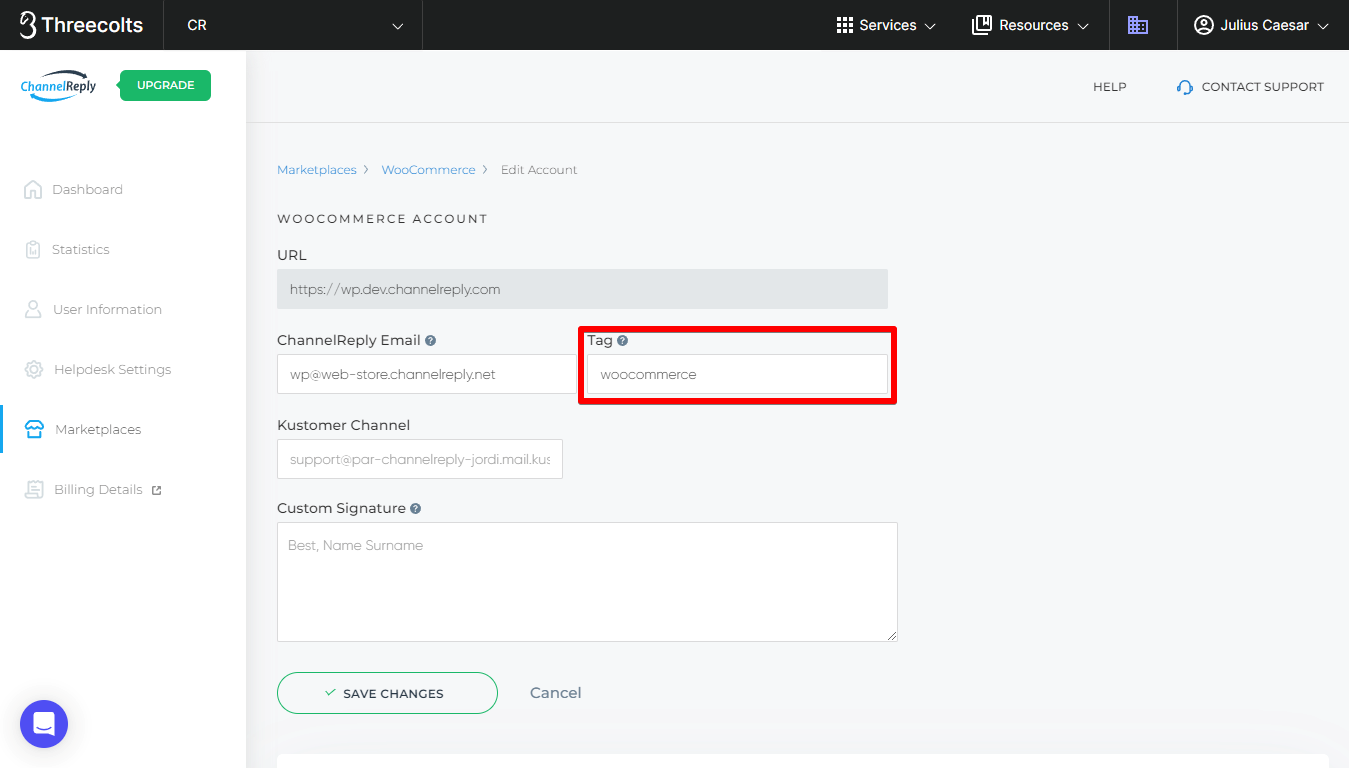Click the disabled URL field
This screenshot has width=1349, height=768.
[582, 289]
